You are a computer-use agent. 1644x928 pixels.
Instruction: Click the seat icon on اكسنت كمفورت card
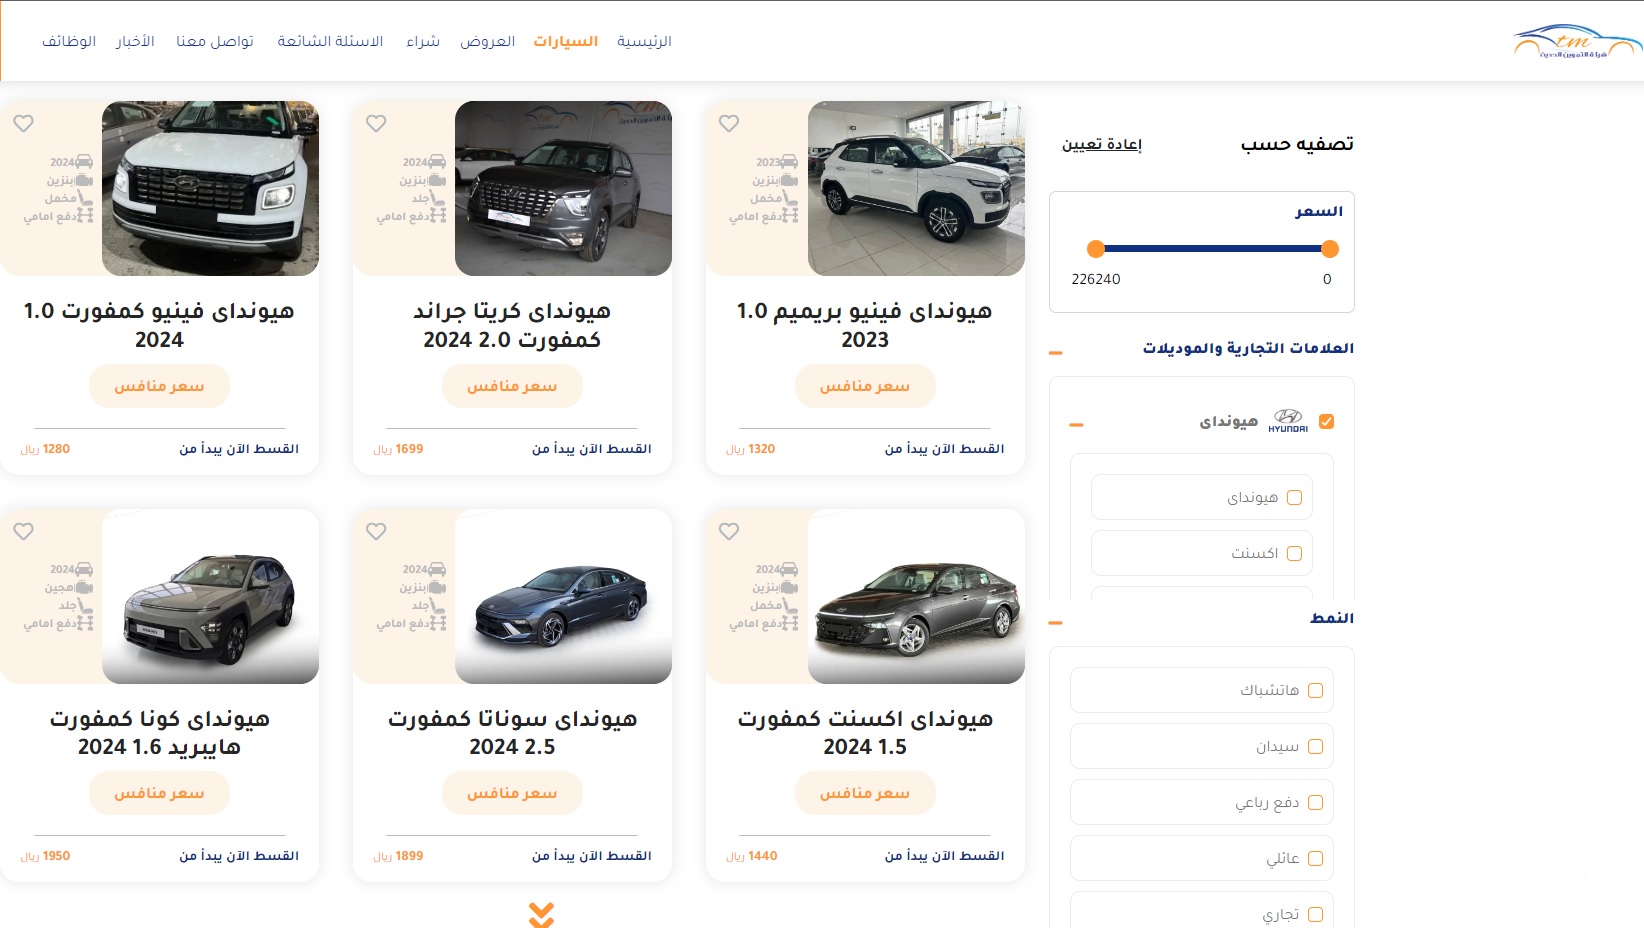pos(790,605)
